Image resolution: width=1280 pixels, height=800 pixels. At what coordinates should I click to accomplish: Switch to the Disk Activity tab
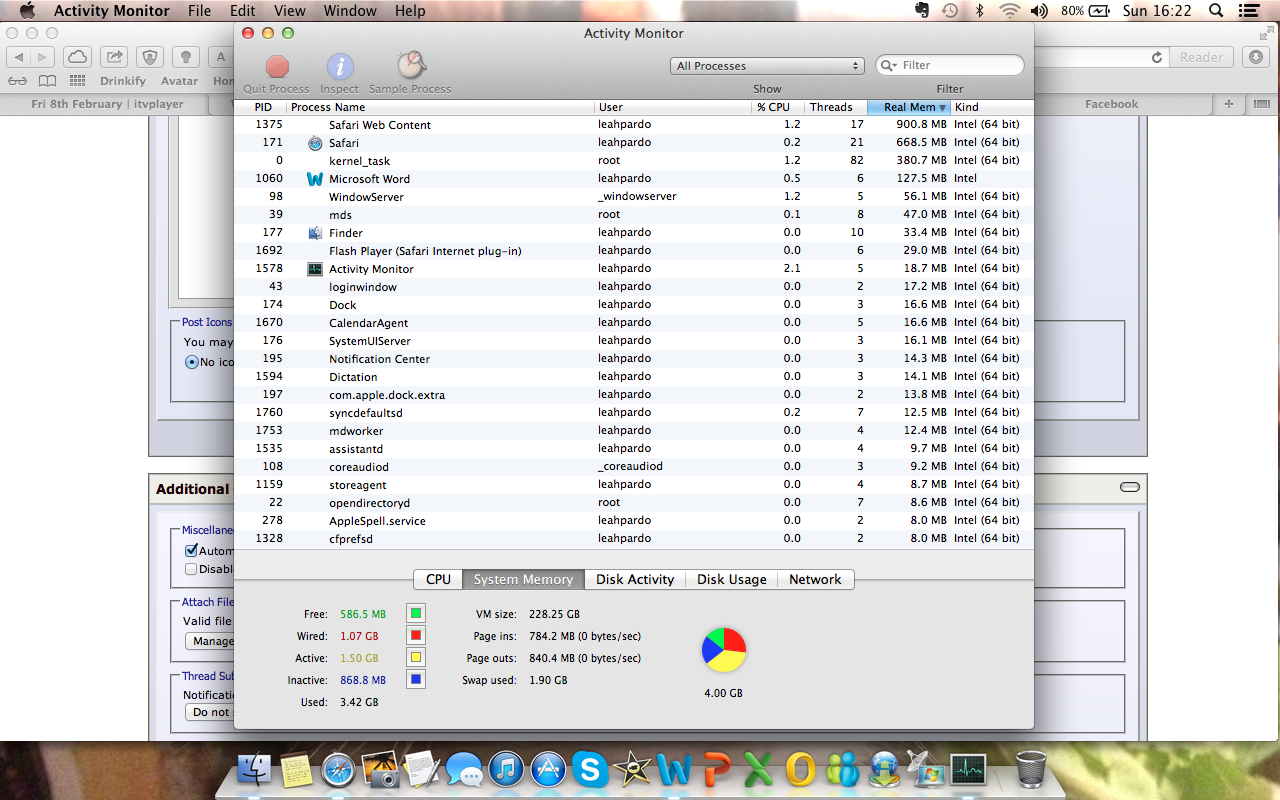pyautogui.click(x=635, y=579)
